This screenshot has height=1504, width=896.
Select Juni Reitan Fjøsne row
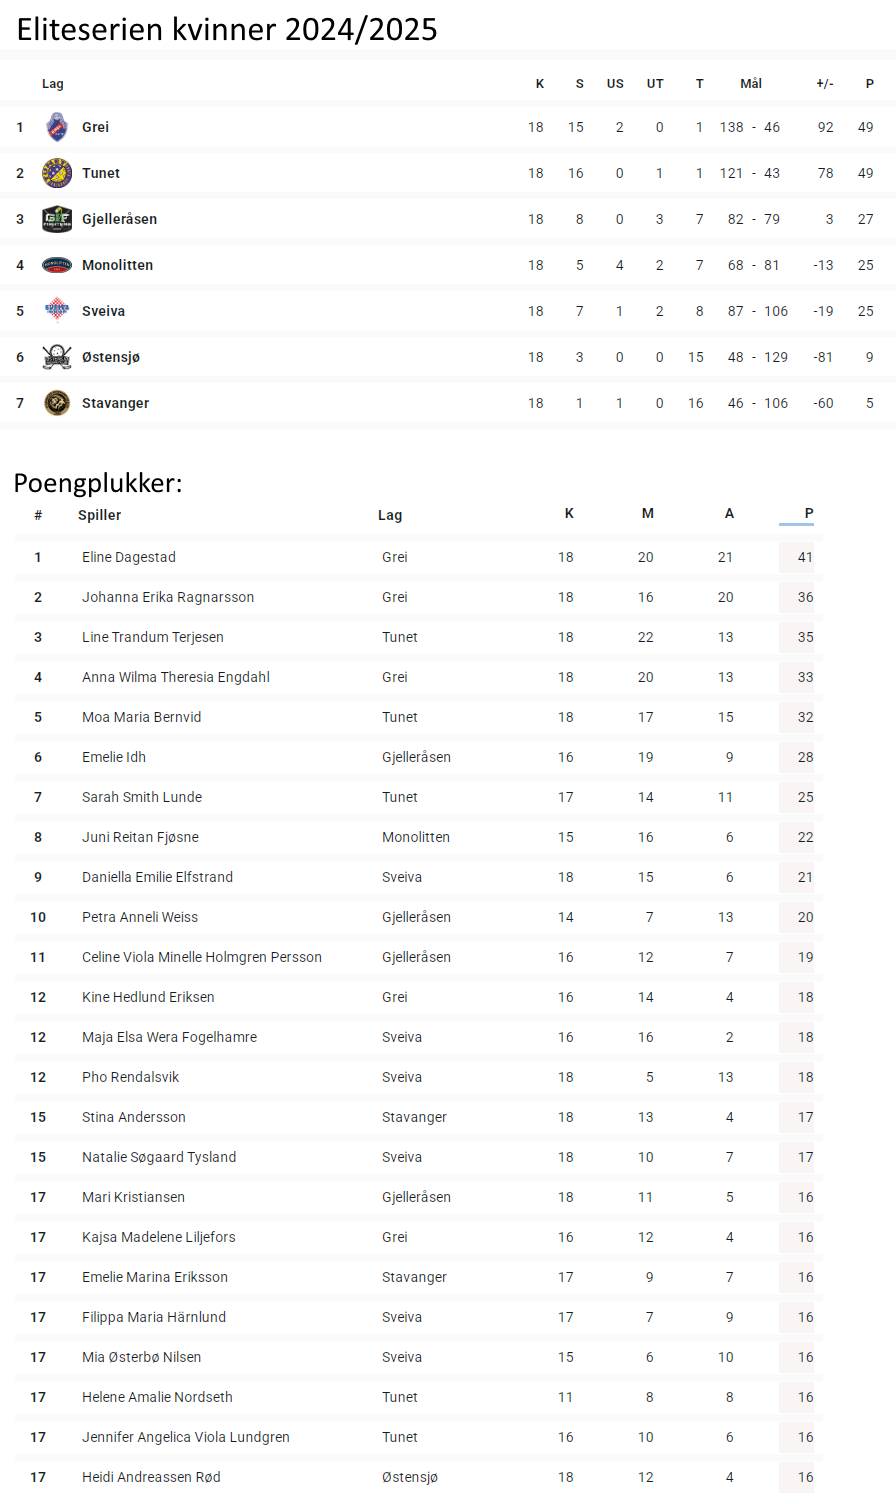pos(418,837)
